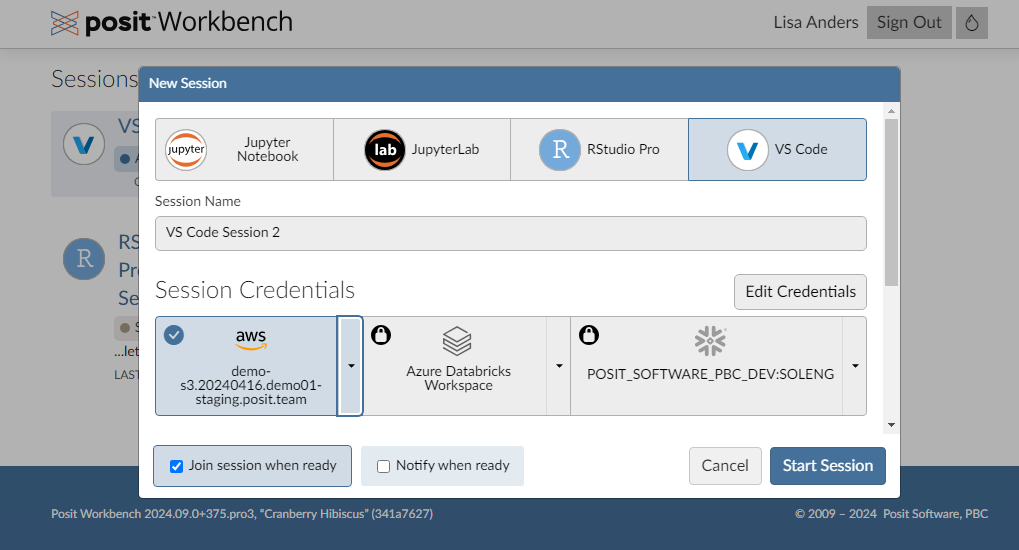Open Edit Credentials
Image resolution: width=1019 pixels, height=550 pixels.
coord(800,291)
